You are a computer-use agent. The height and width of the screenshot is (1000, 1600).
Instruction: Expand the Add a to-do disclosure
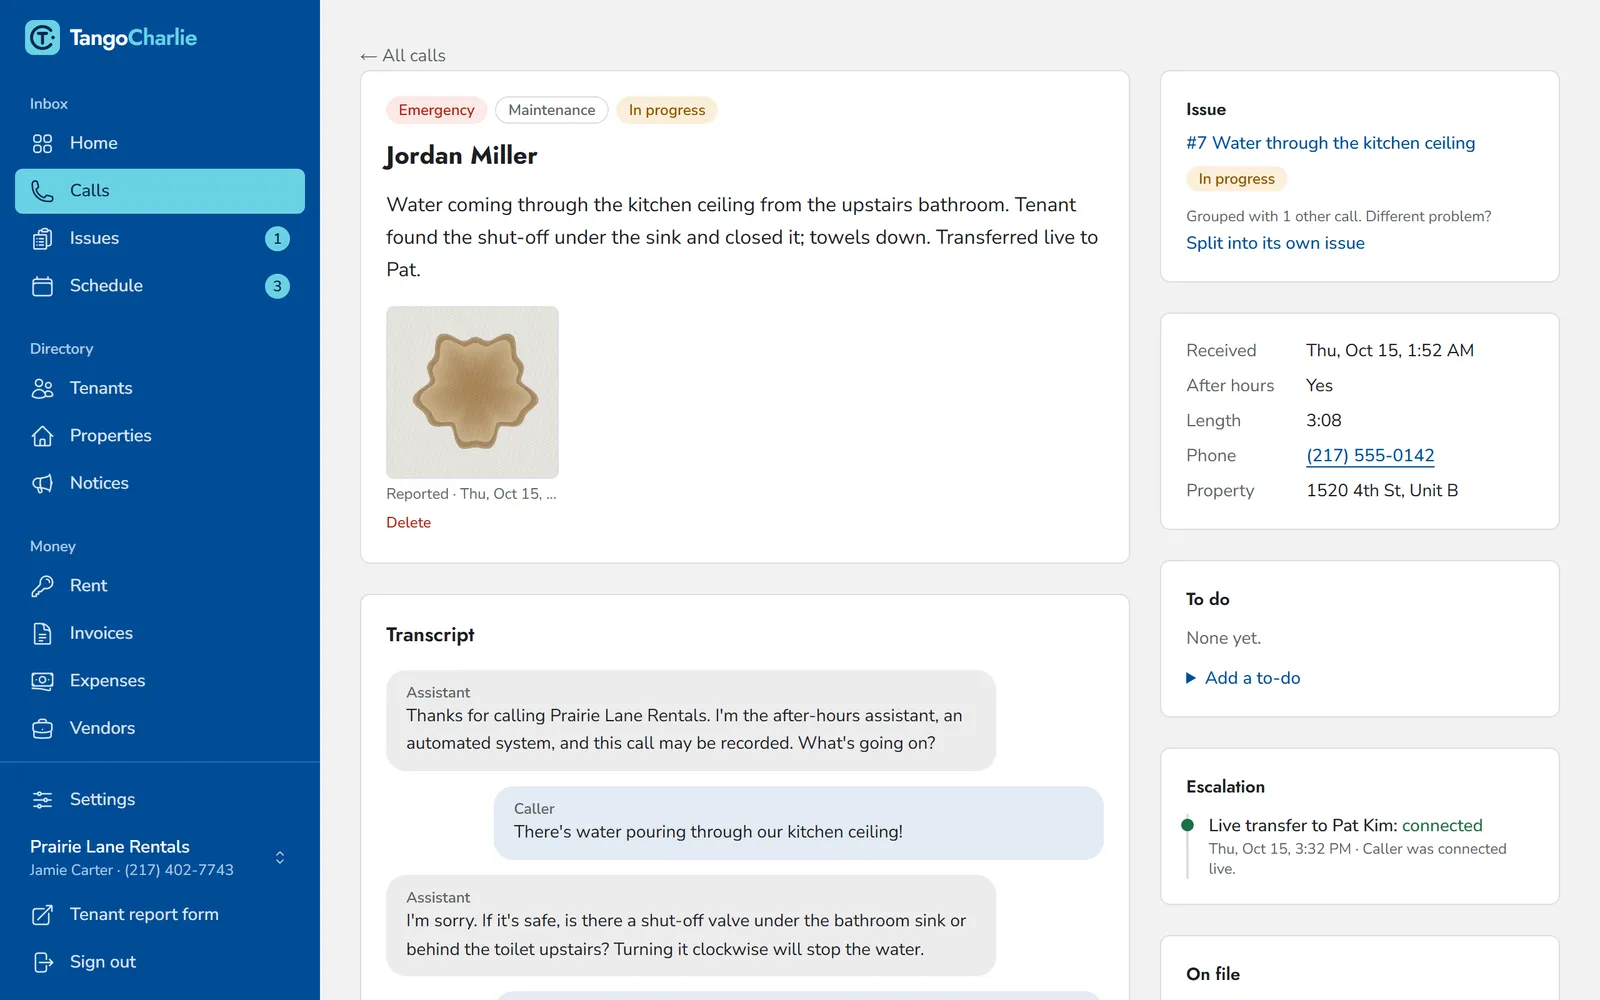click(1243, 678)
